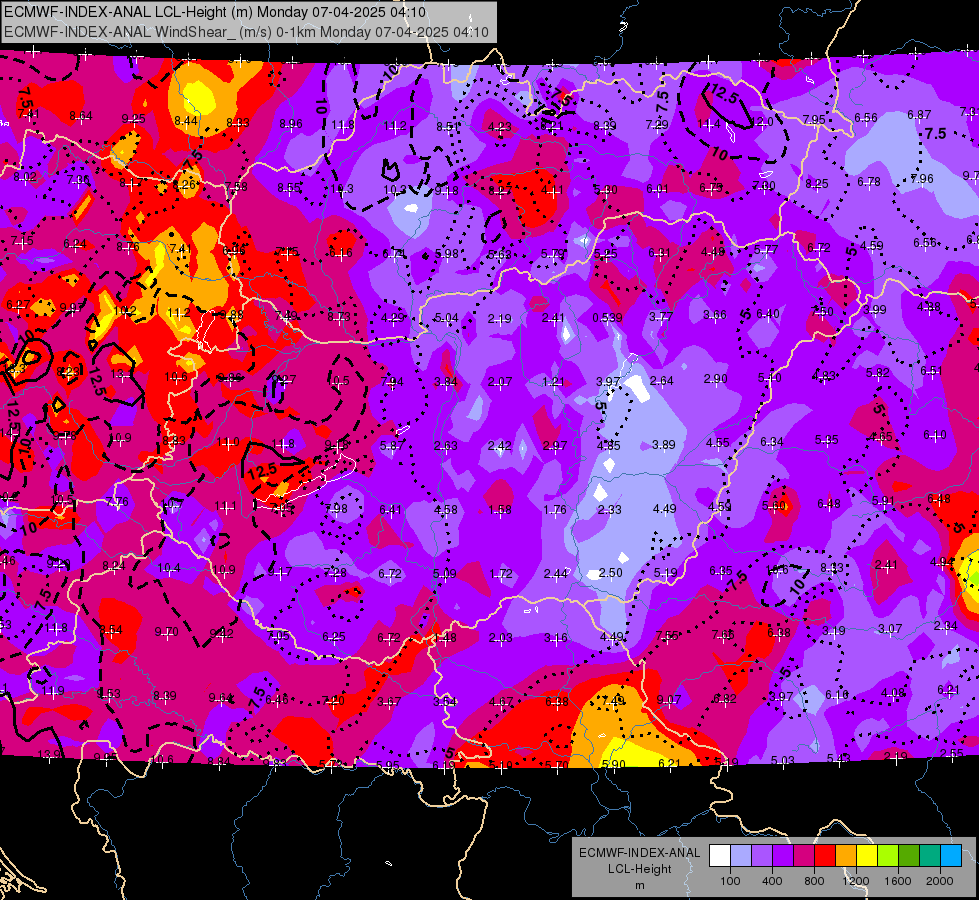Click the '6.34' grid value
979x900 pixels.
tap(772, 442)
